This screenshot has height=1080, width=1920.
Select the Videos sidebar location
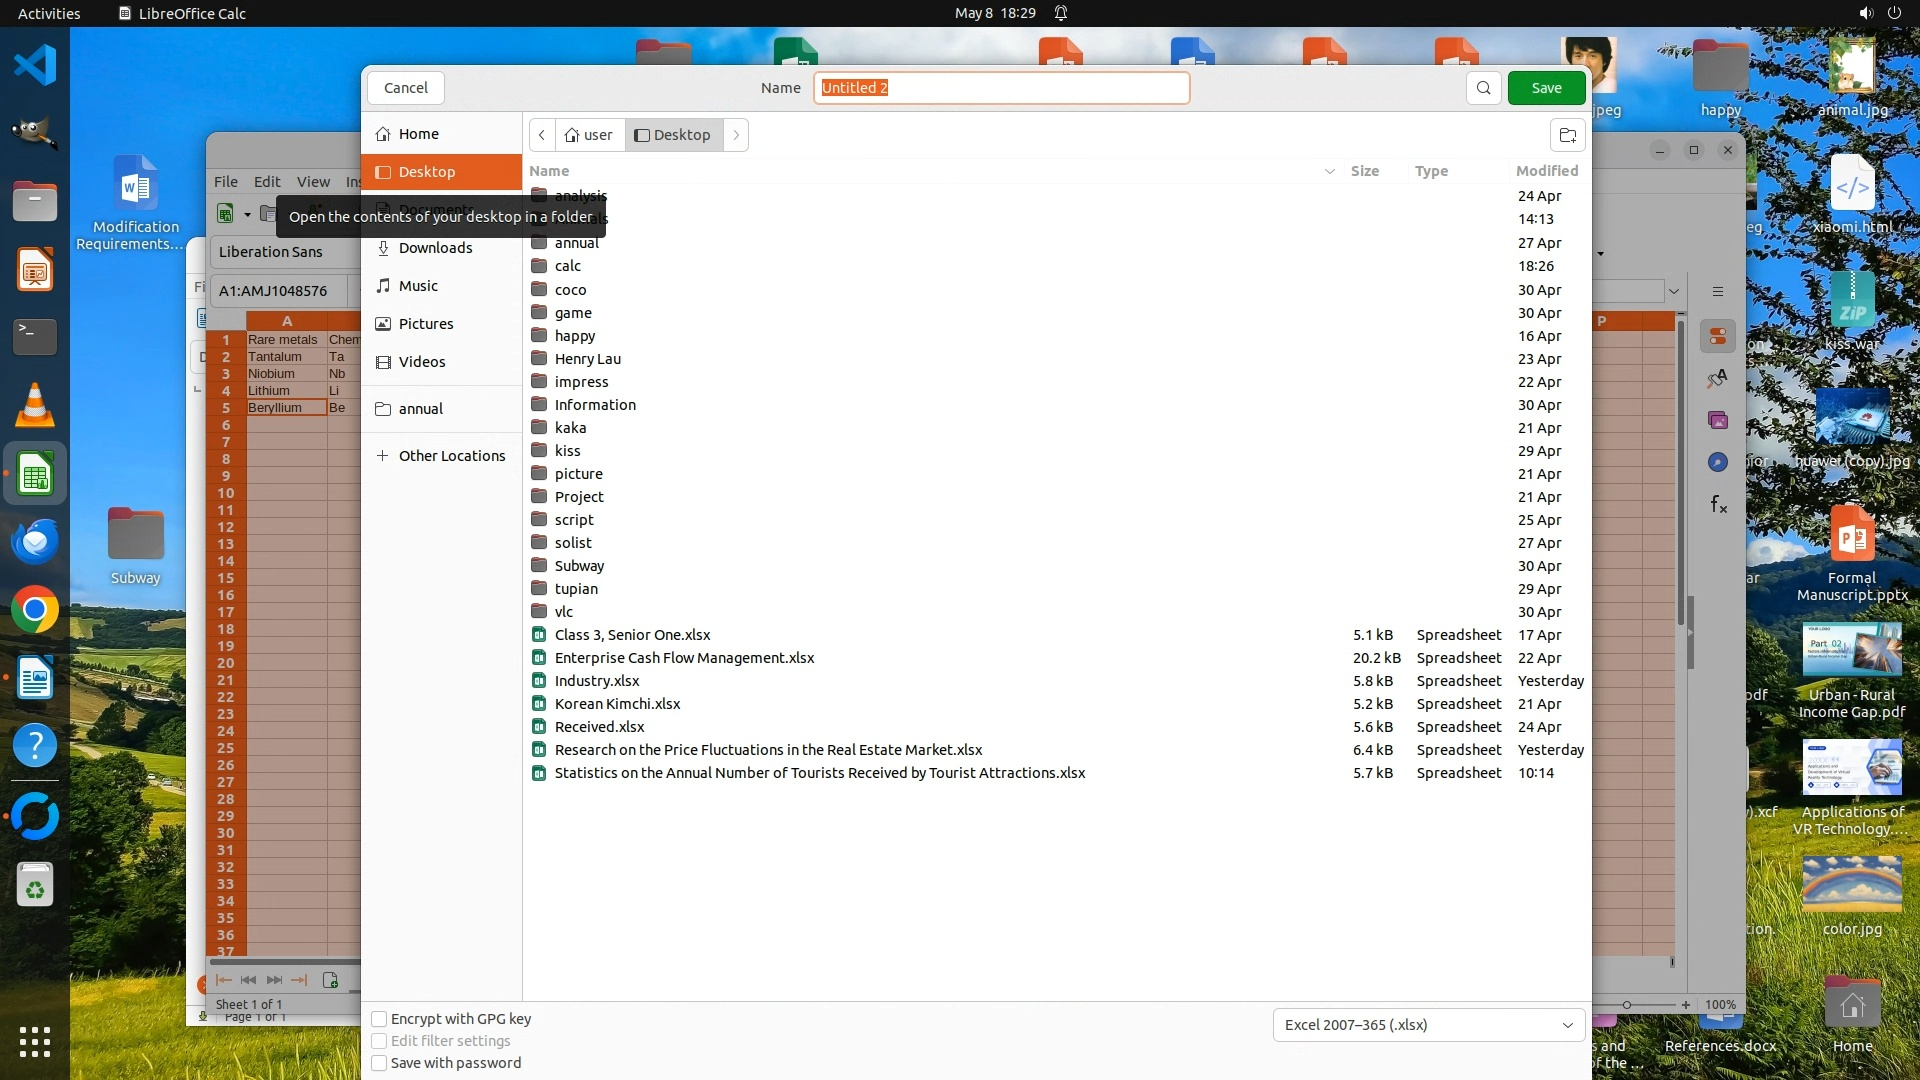coord(421,362)
